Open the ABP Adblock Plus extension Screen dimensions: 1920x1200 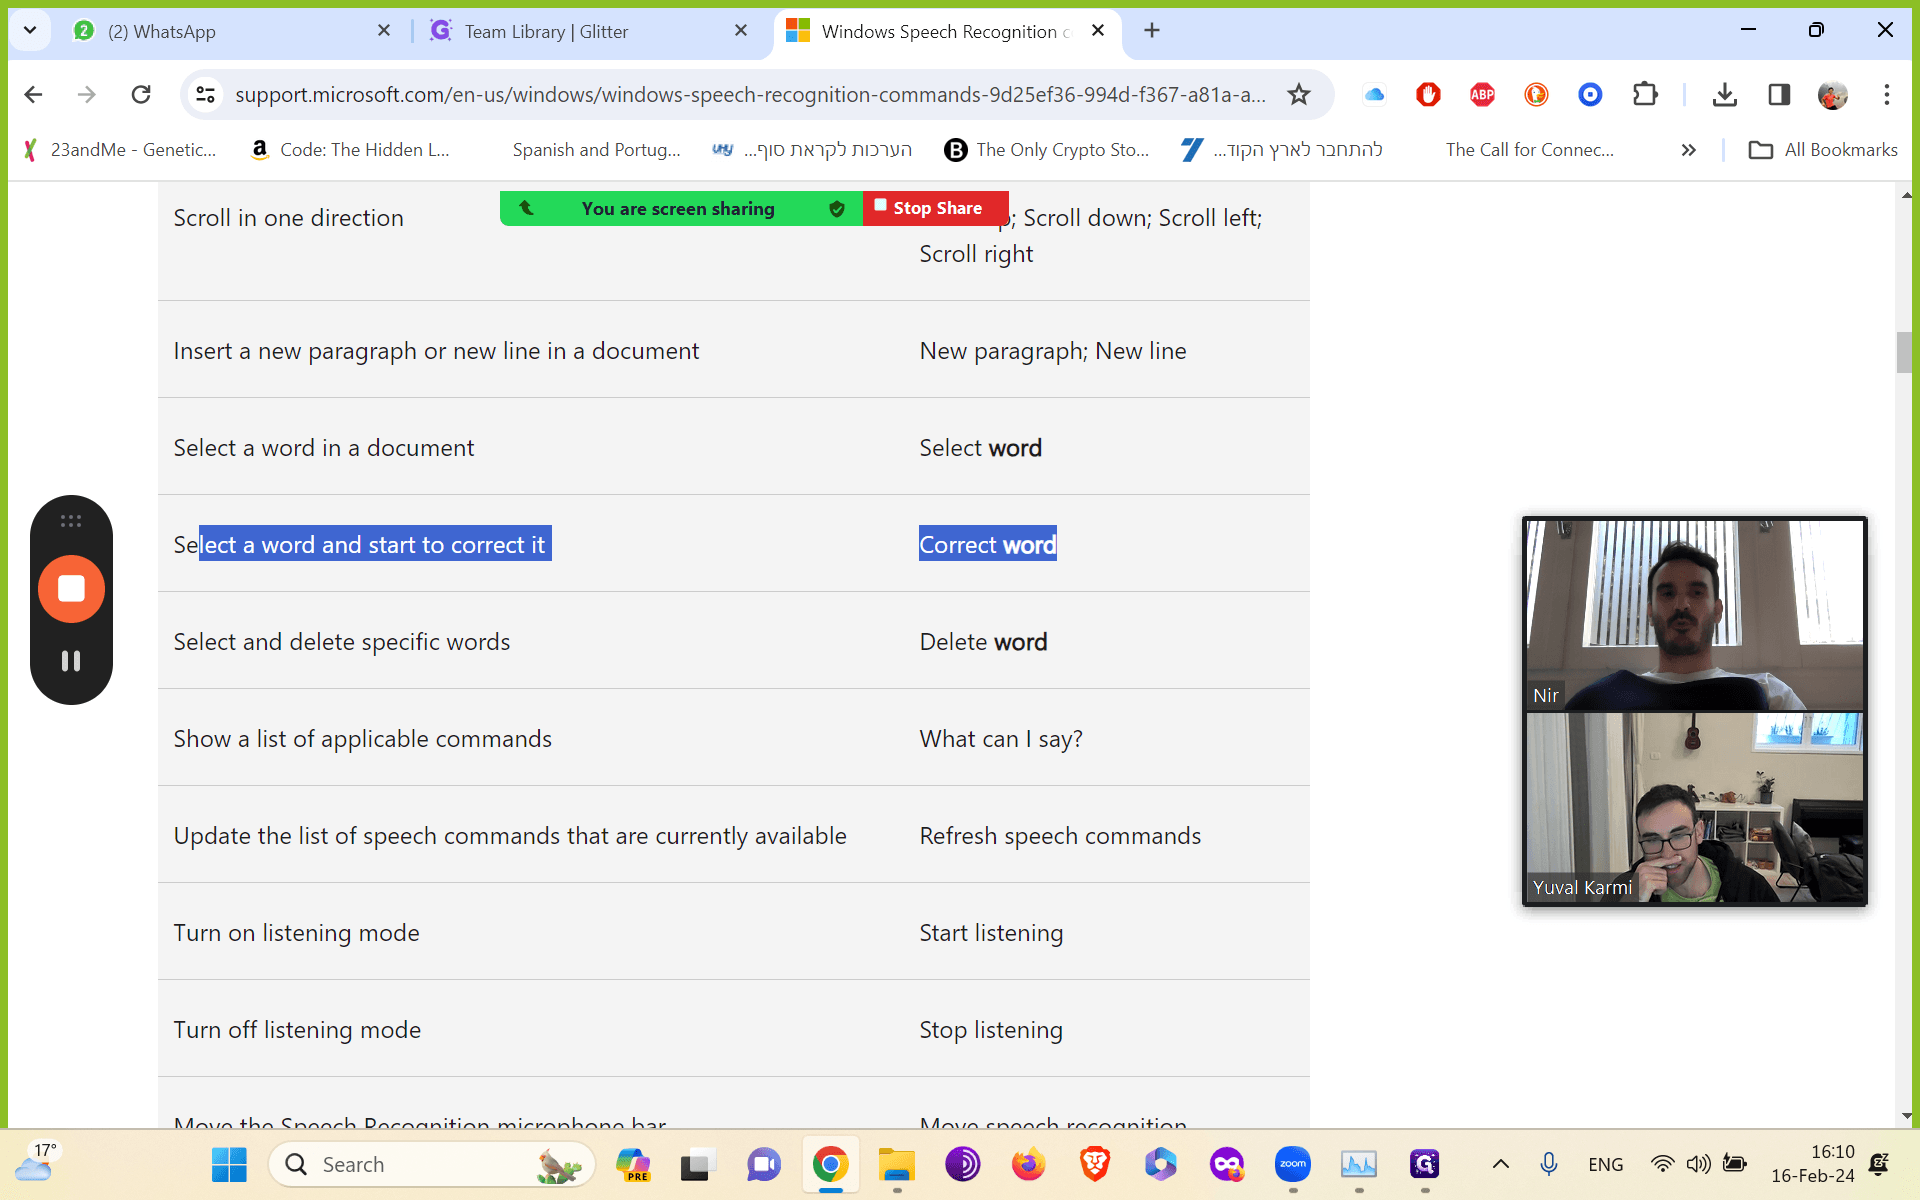click(1482, 95)
